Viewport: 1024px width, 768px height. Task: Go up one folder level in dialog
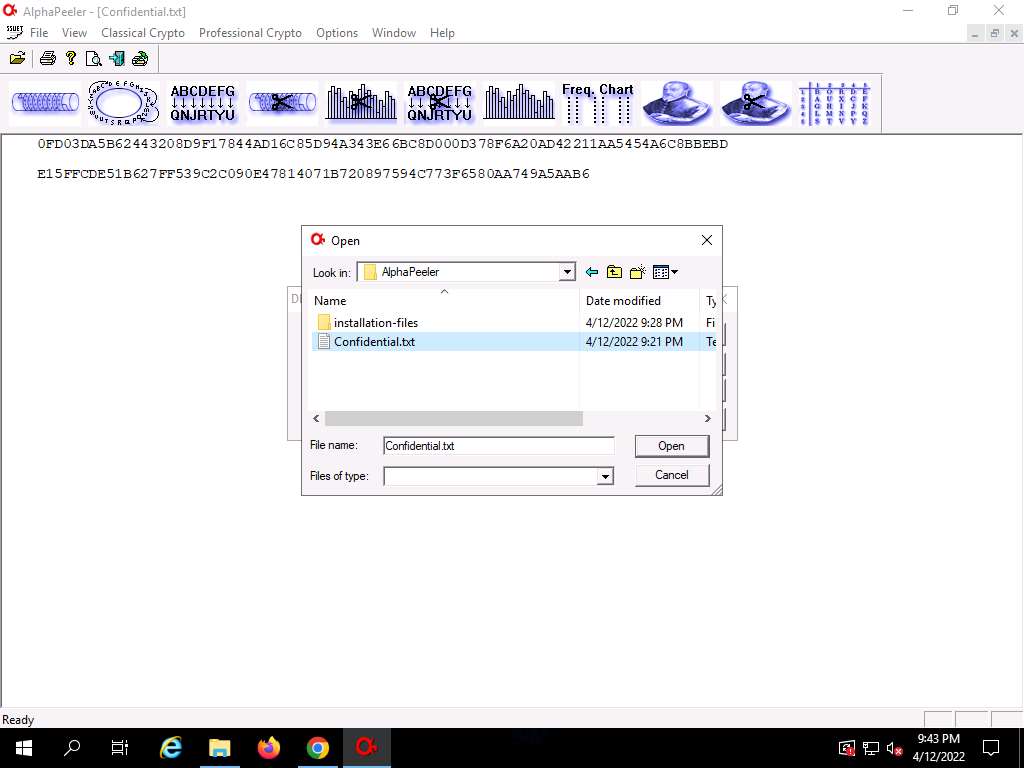(614, 272)
